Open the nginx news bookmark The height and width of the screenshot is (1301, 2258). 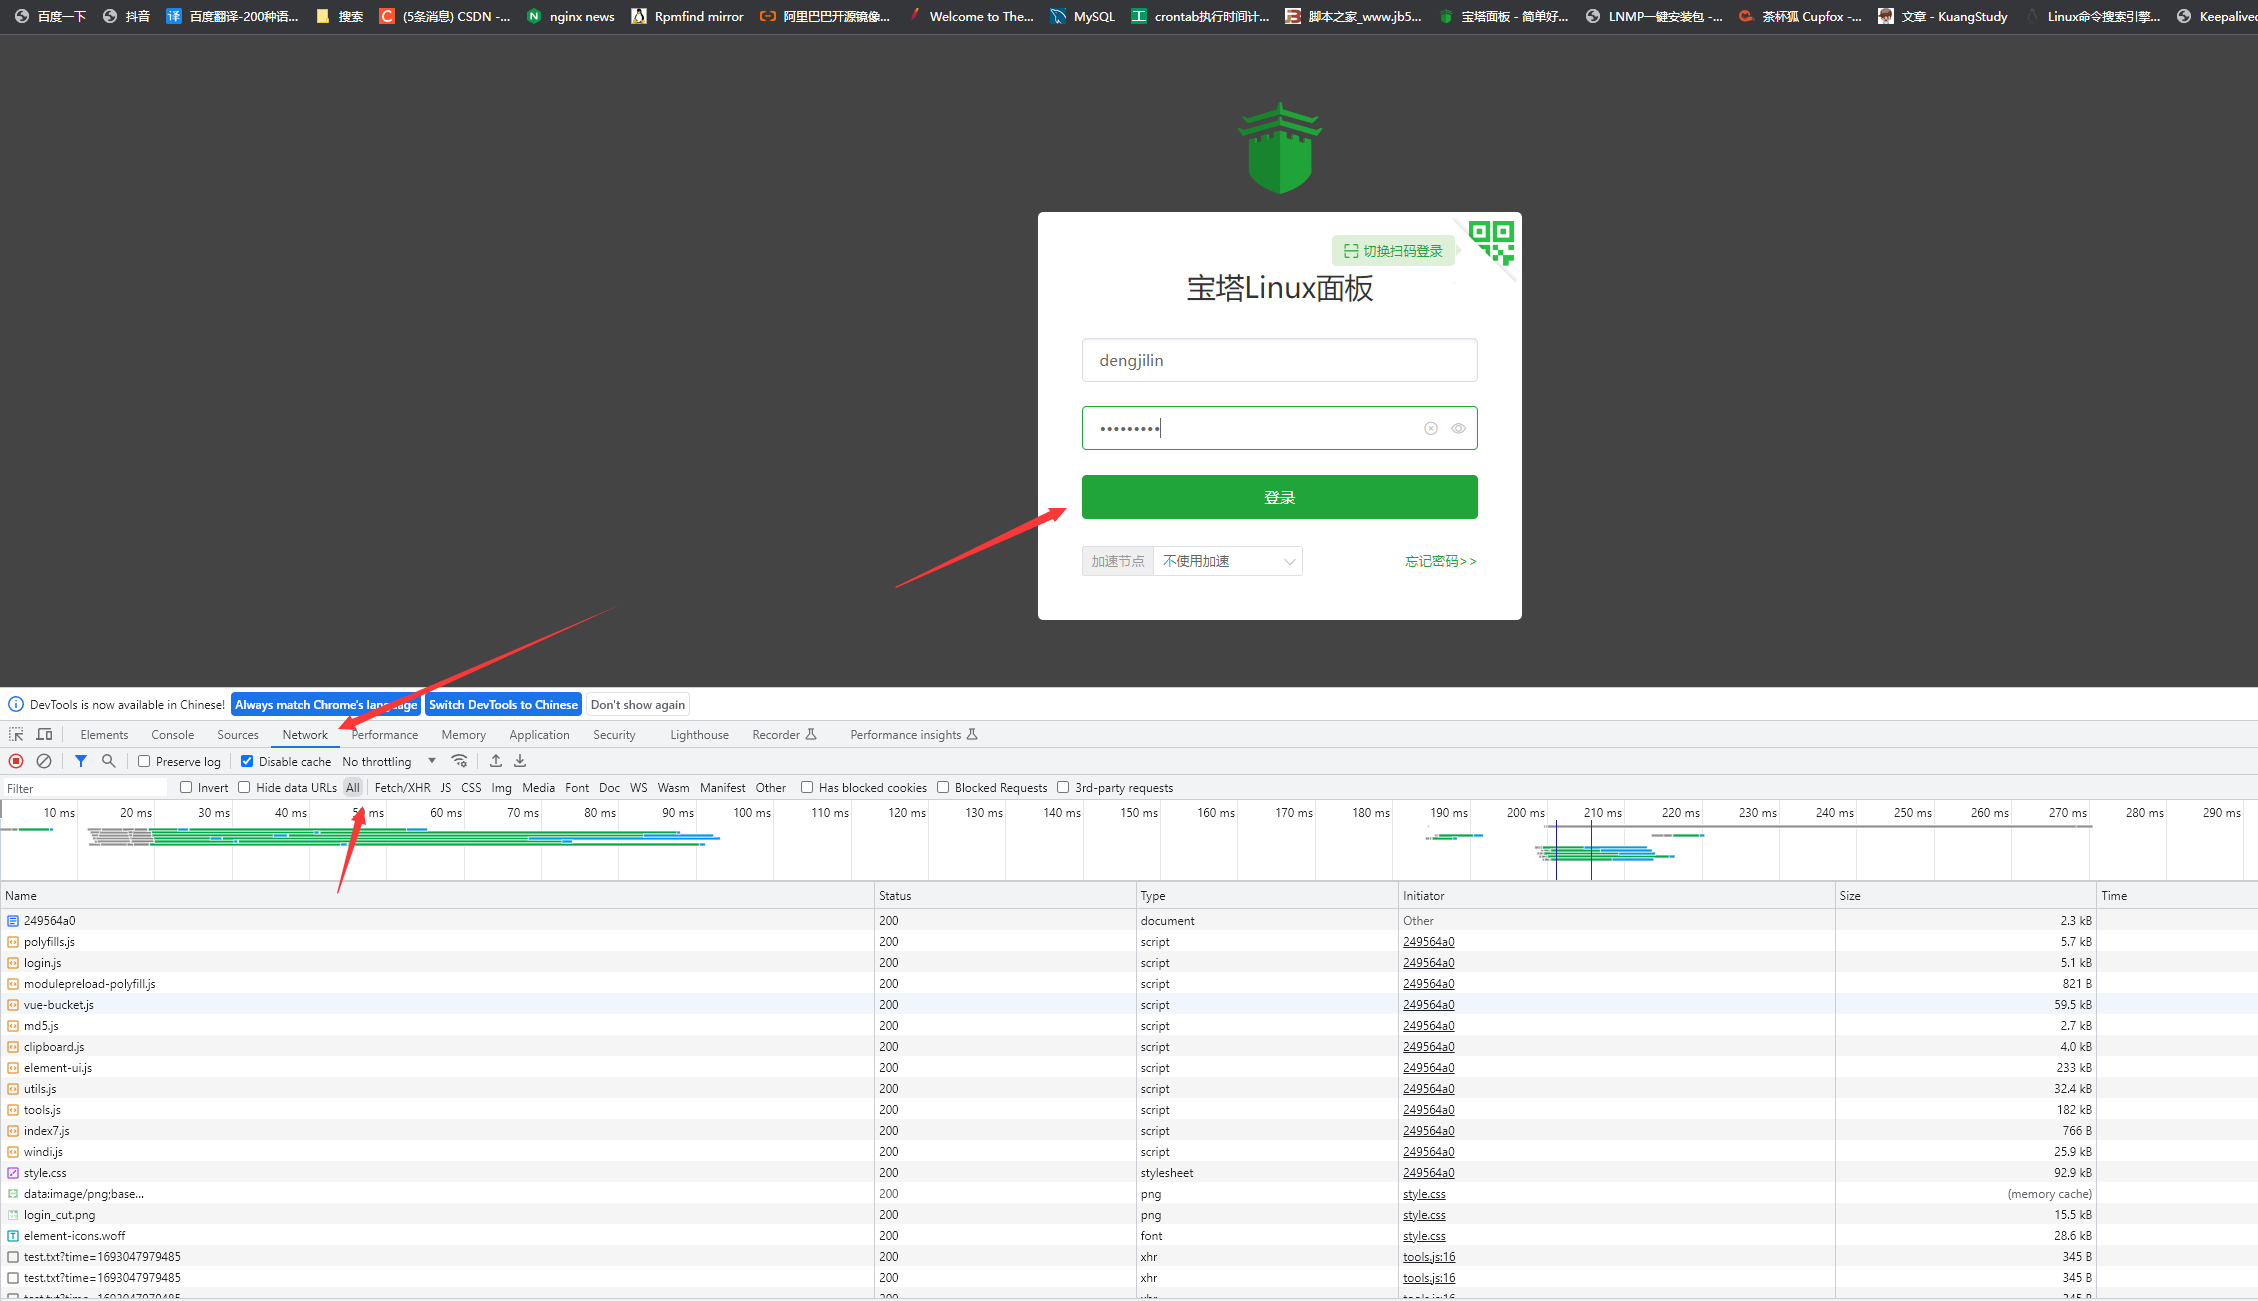[x=571, y=16]
